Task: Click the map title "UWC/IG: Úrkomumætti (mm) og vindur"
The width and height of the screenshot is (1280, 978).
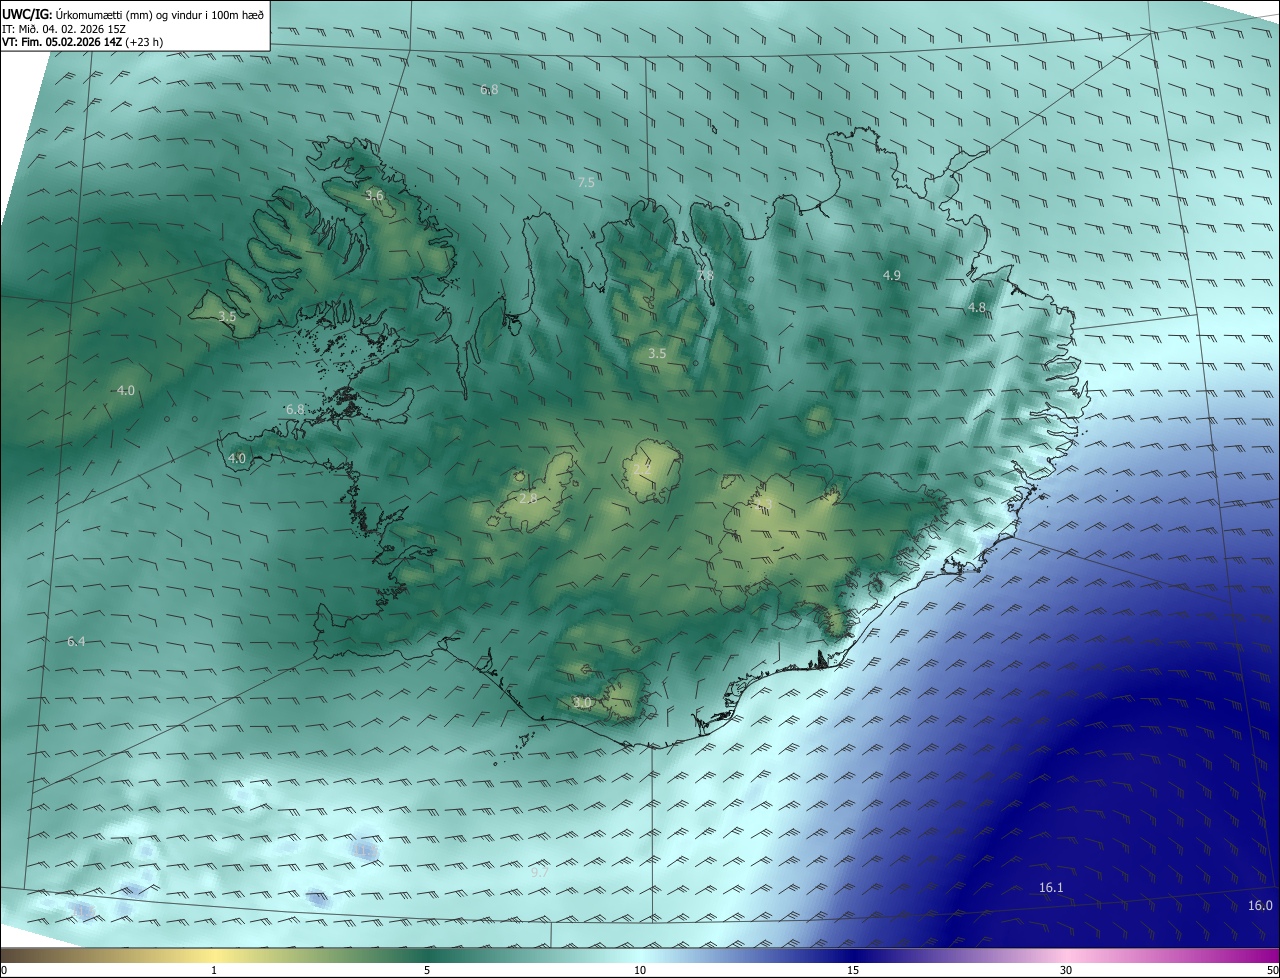Action: [x=133, y=13]
